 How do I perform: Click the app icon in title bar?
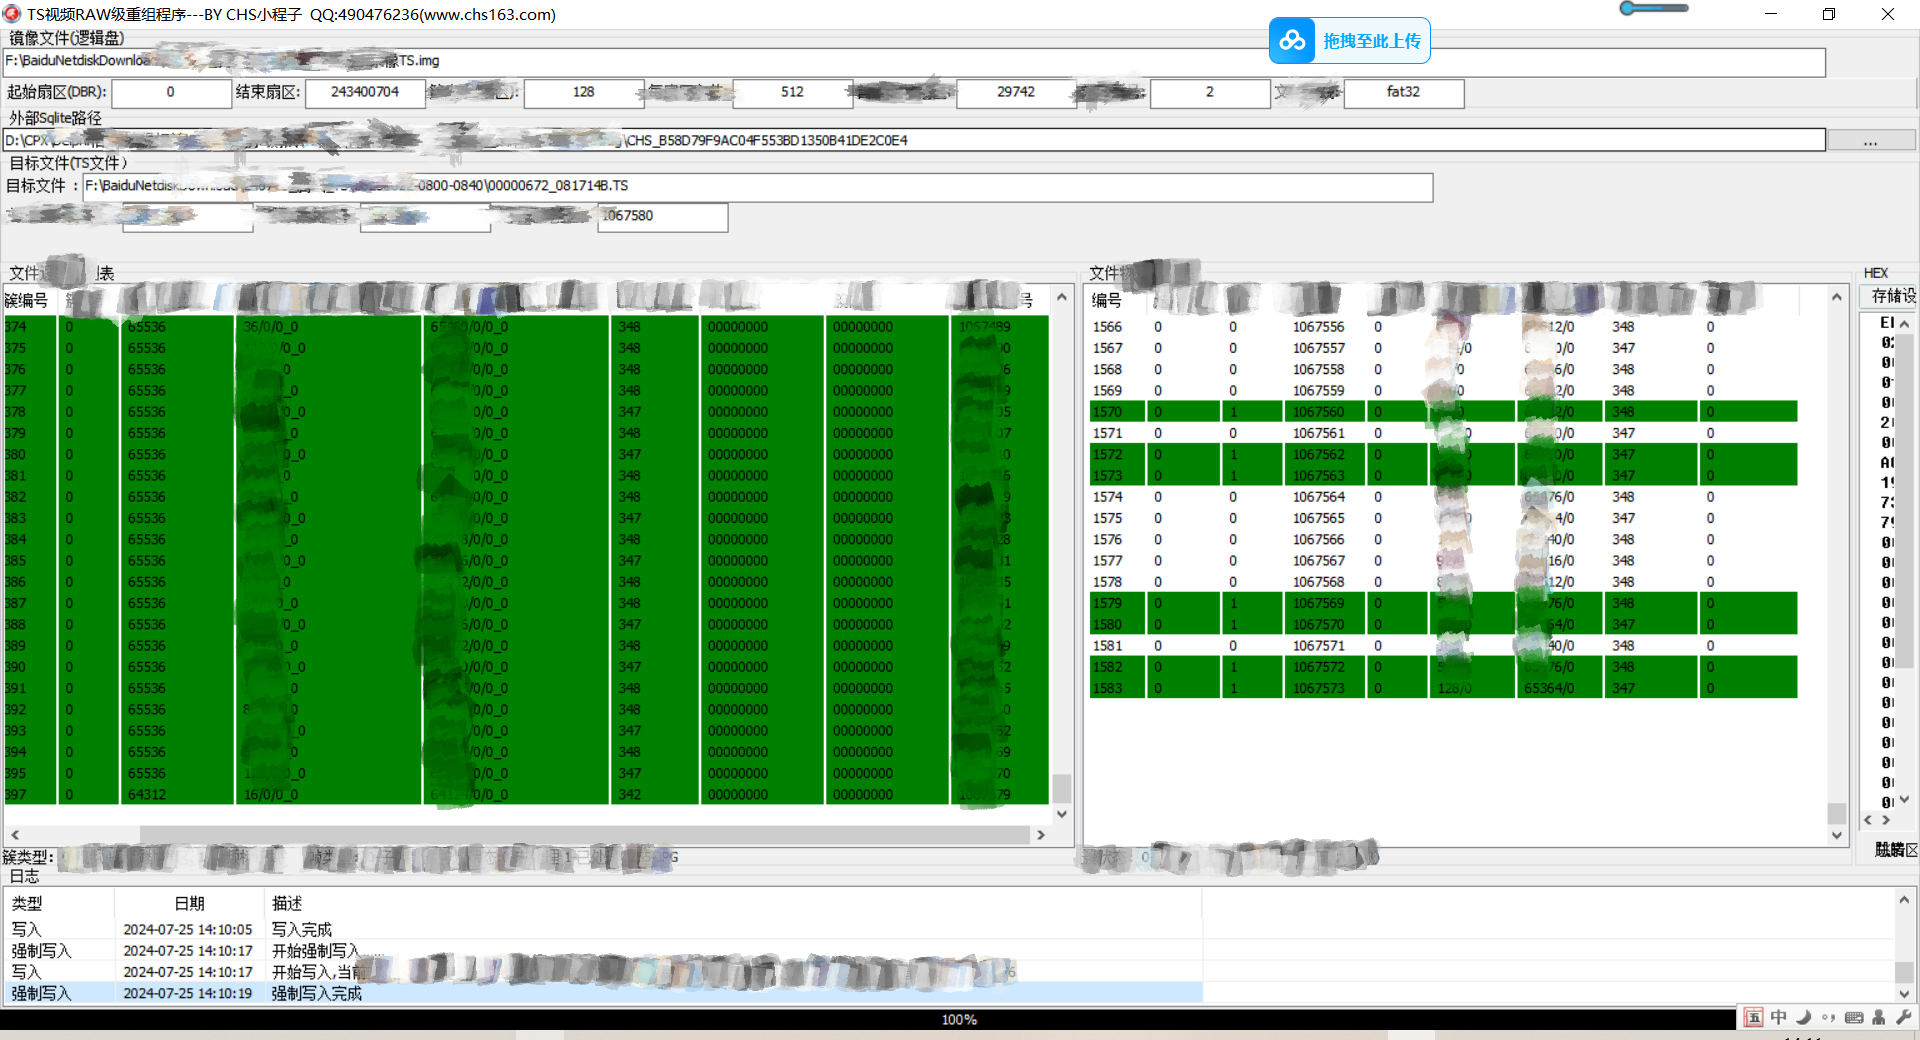[x=12, y=14]
